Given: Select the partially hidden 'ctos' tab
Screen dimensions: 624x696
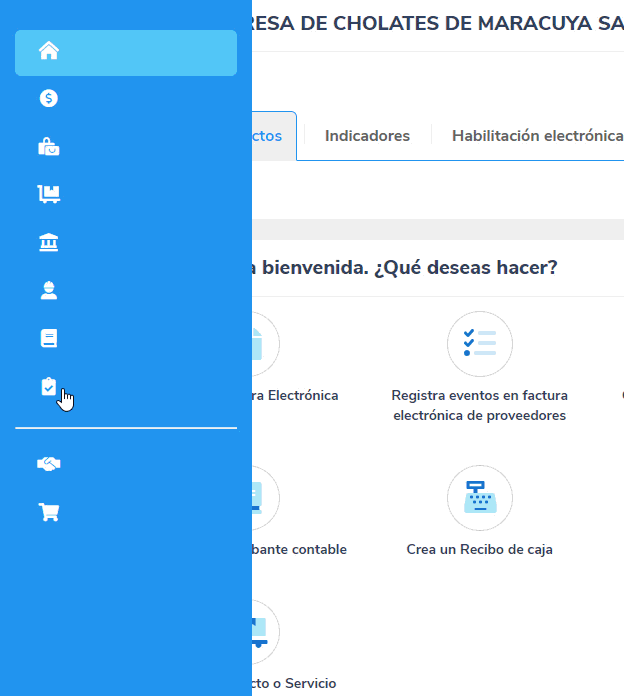Looking at the screenshot, I should point(274,136).
